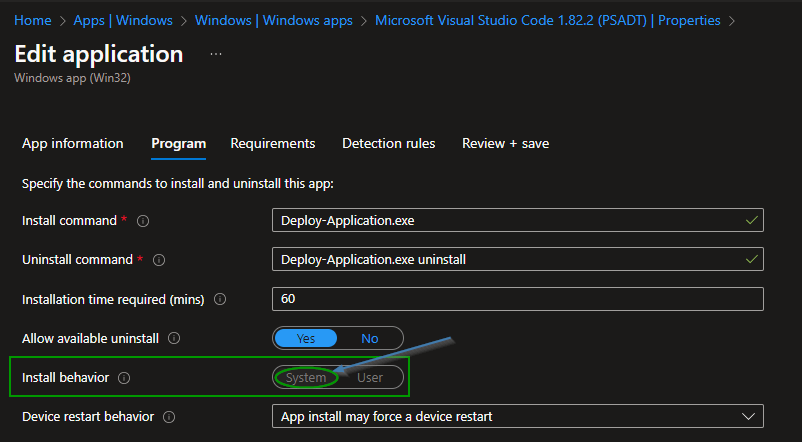The height and width of the screenshot is (442, 802).
Task: Click info icon beside Uninstall command
Action: [x=159, y=260]
